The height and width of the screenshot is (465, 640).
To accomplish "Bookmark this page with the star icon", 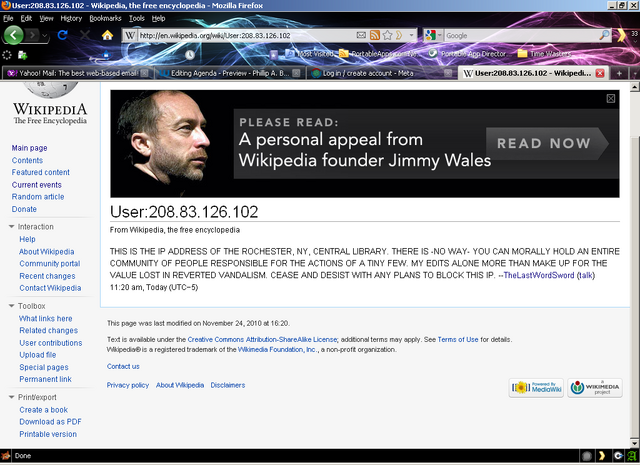I will tap(387, 35).
